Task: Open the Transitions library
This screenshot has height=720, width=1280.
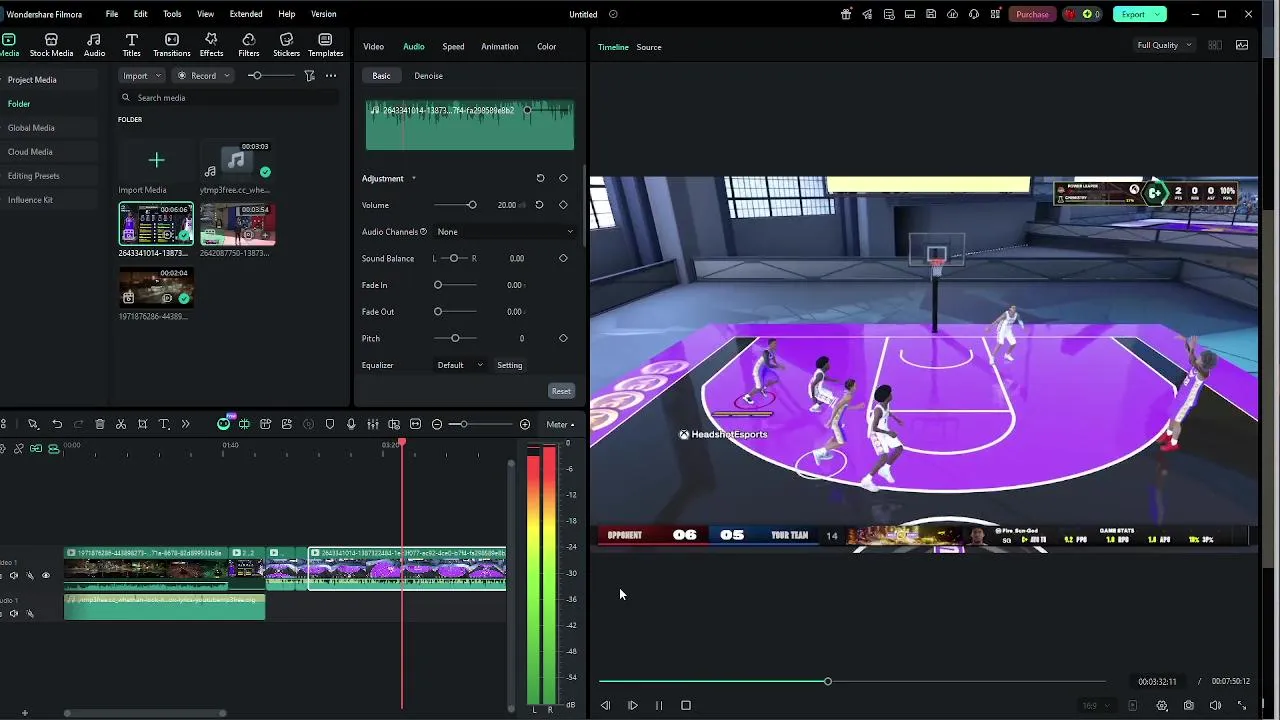Action: point(172,45)
